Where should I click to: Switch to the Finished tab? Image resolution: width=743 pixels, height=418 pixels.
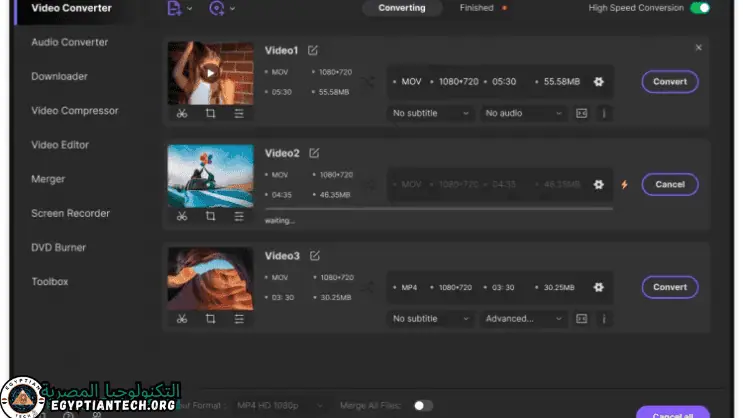tap(477, 8)
